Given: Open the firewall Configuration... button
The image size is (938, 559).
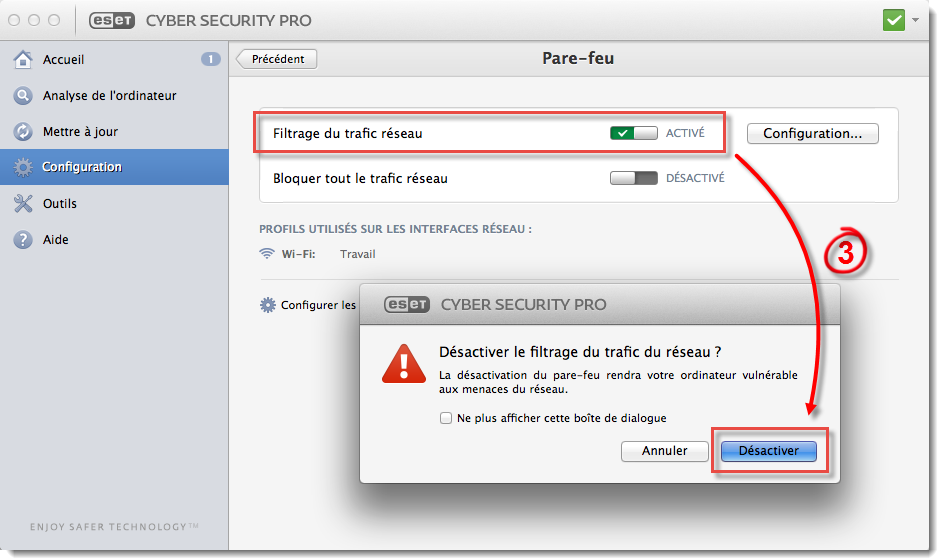Looking at the screenshot, I should [812, 133].
